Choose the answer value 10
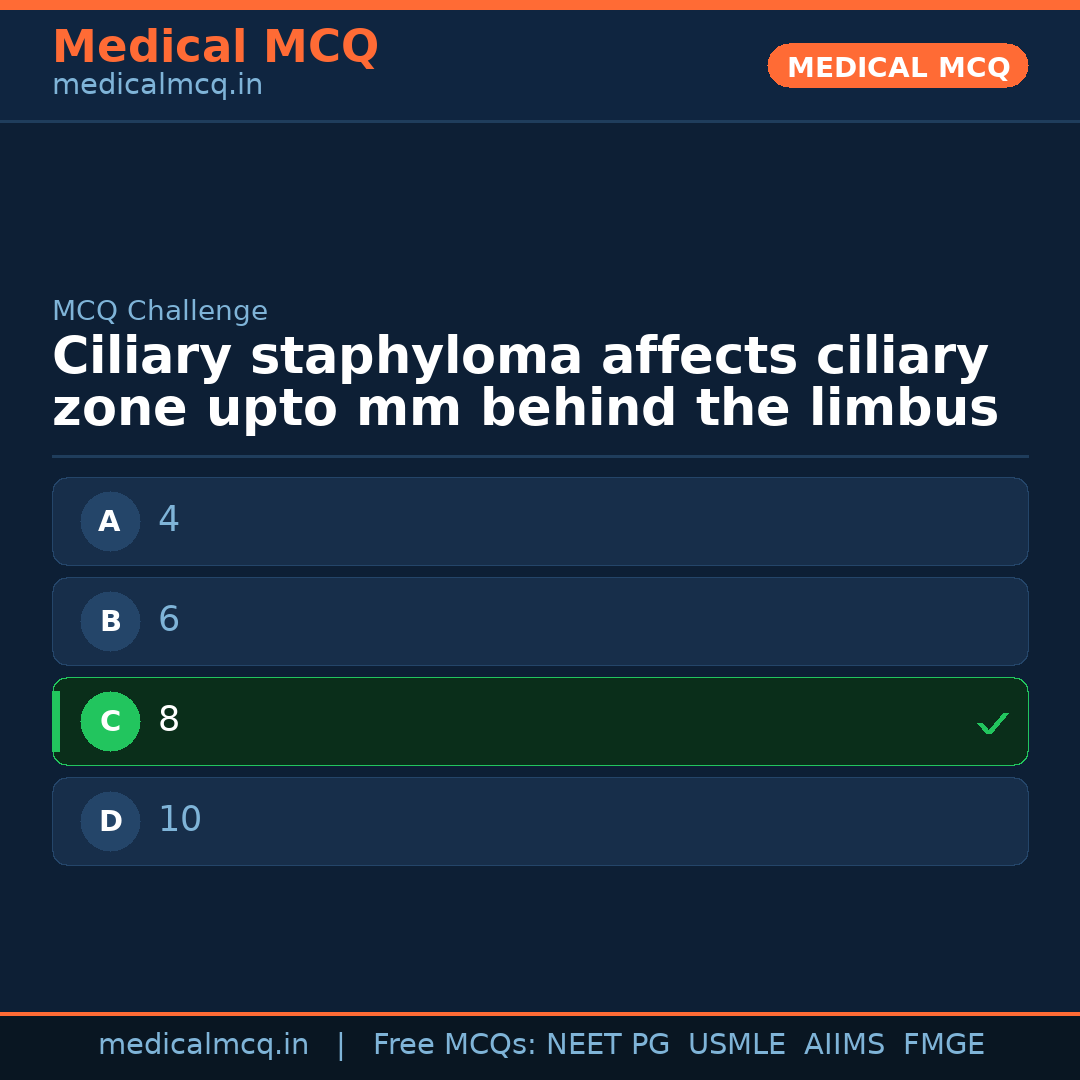 [x=180, y=820]
